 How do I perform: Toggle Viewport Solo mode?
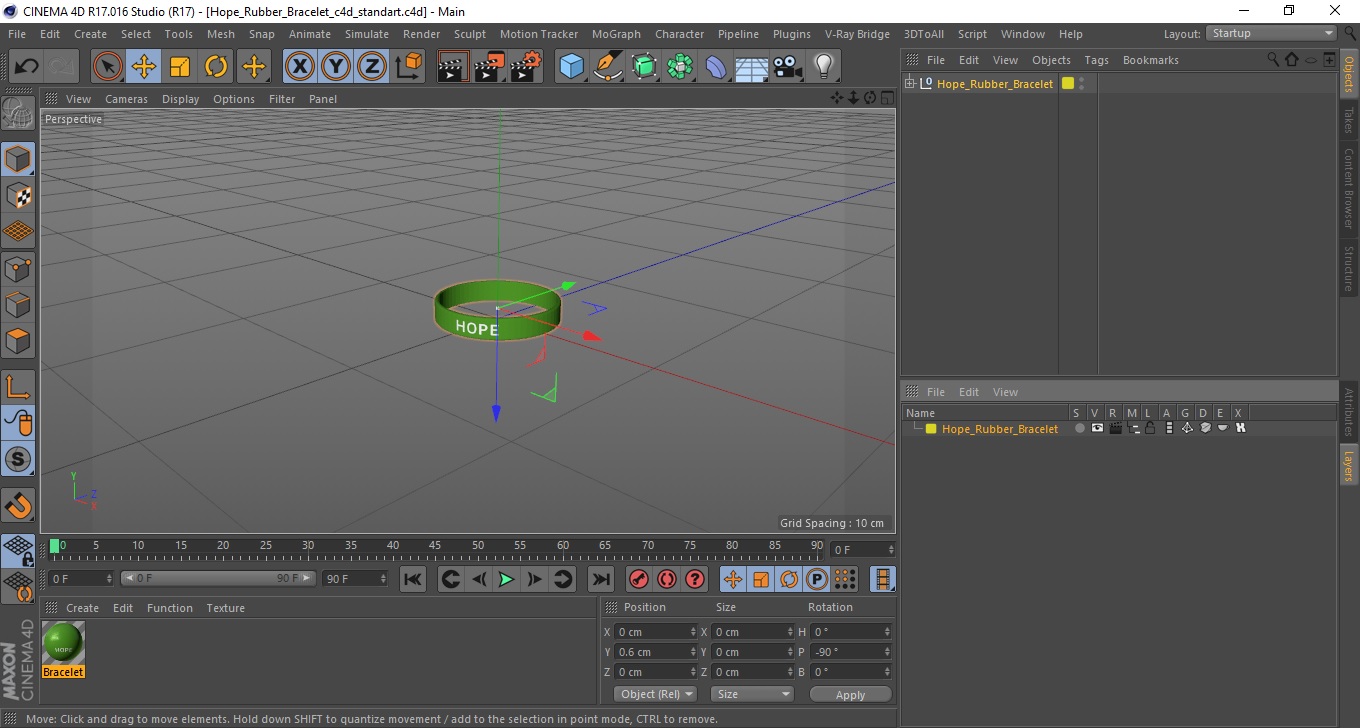(x=18, y=460)
